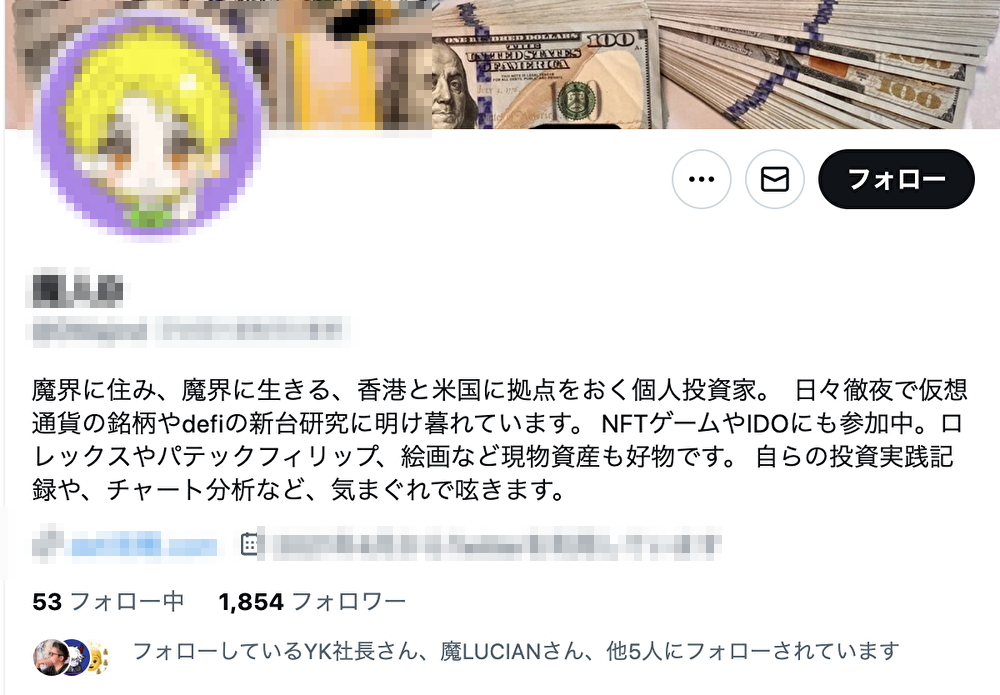Open 他5人 other mutual followers link
Viewport: 1000px width, 695px height.
click(635, 651)
